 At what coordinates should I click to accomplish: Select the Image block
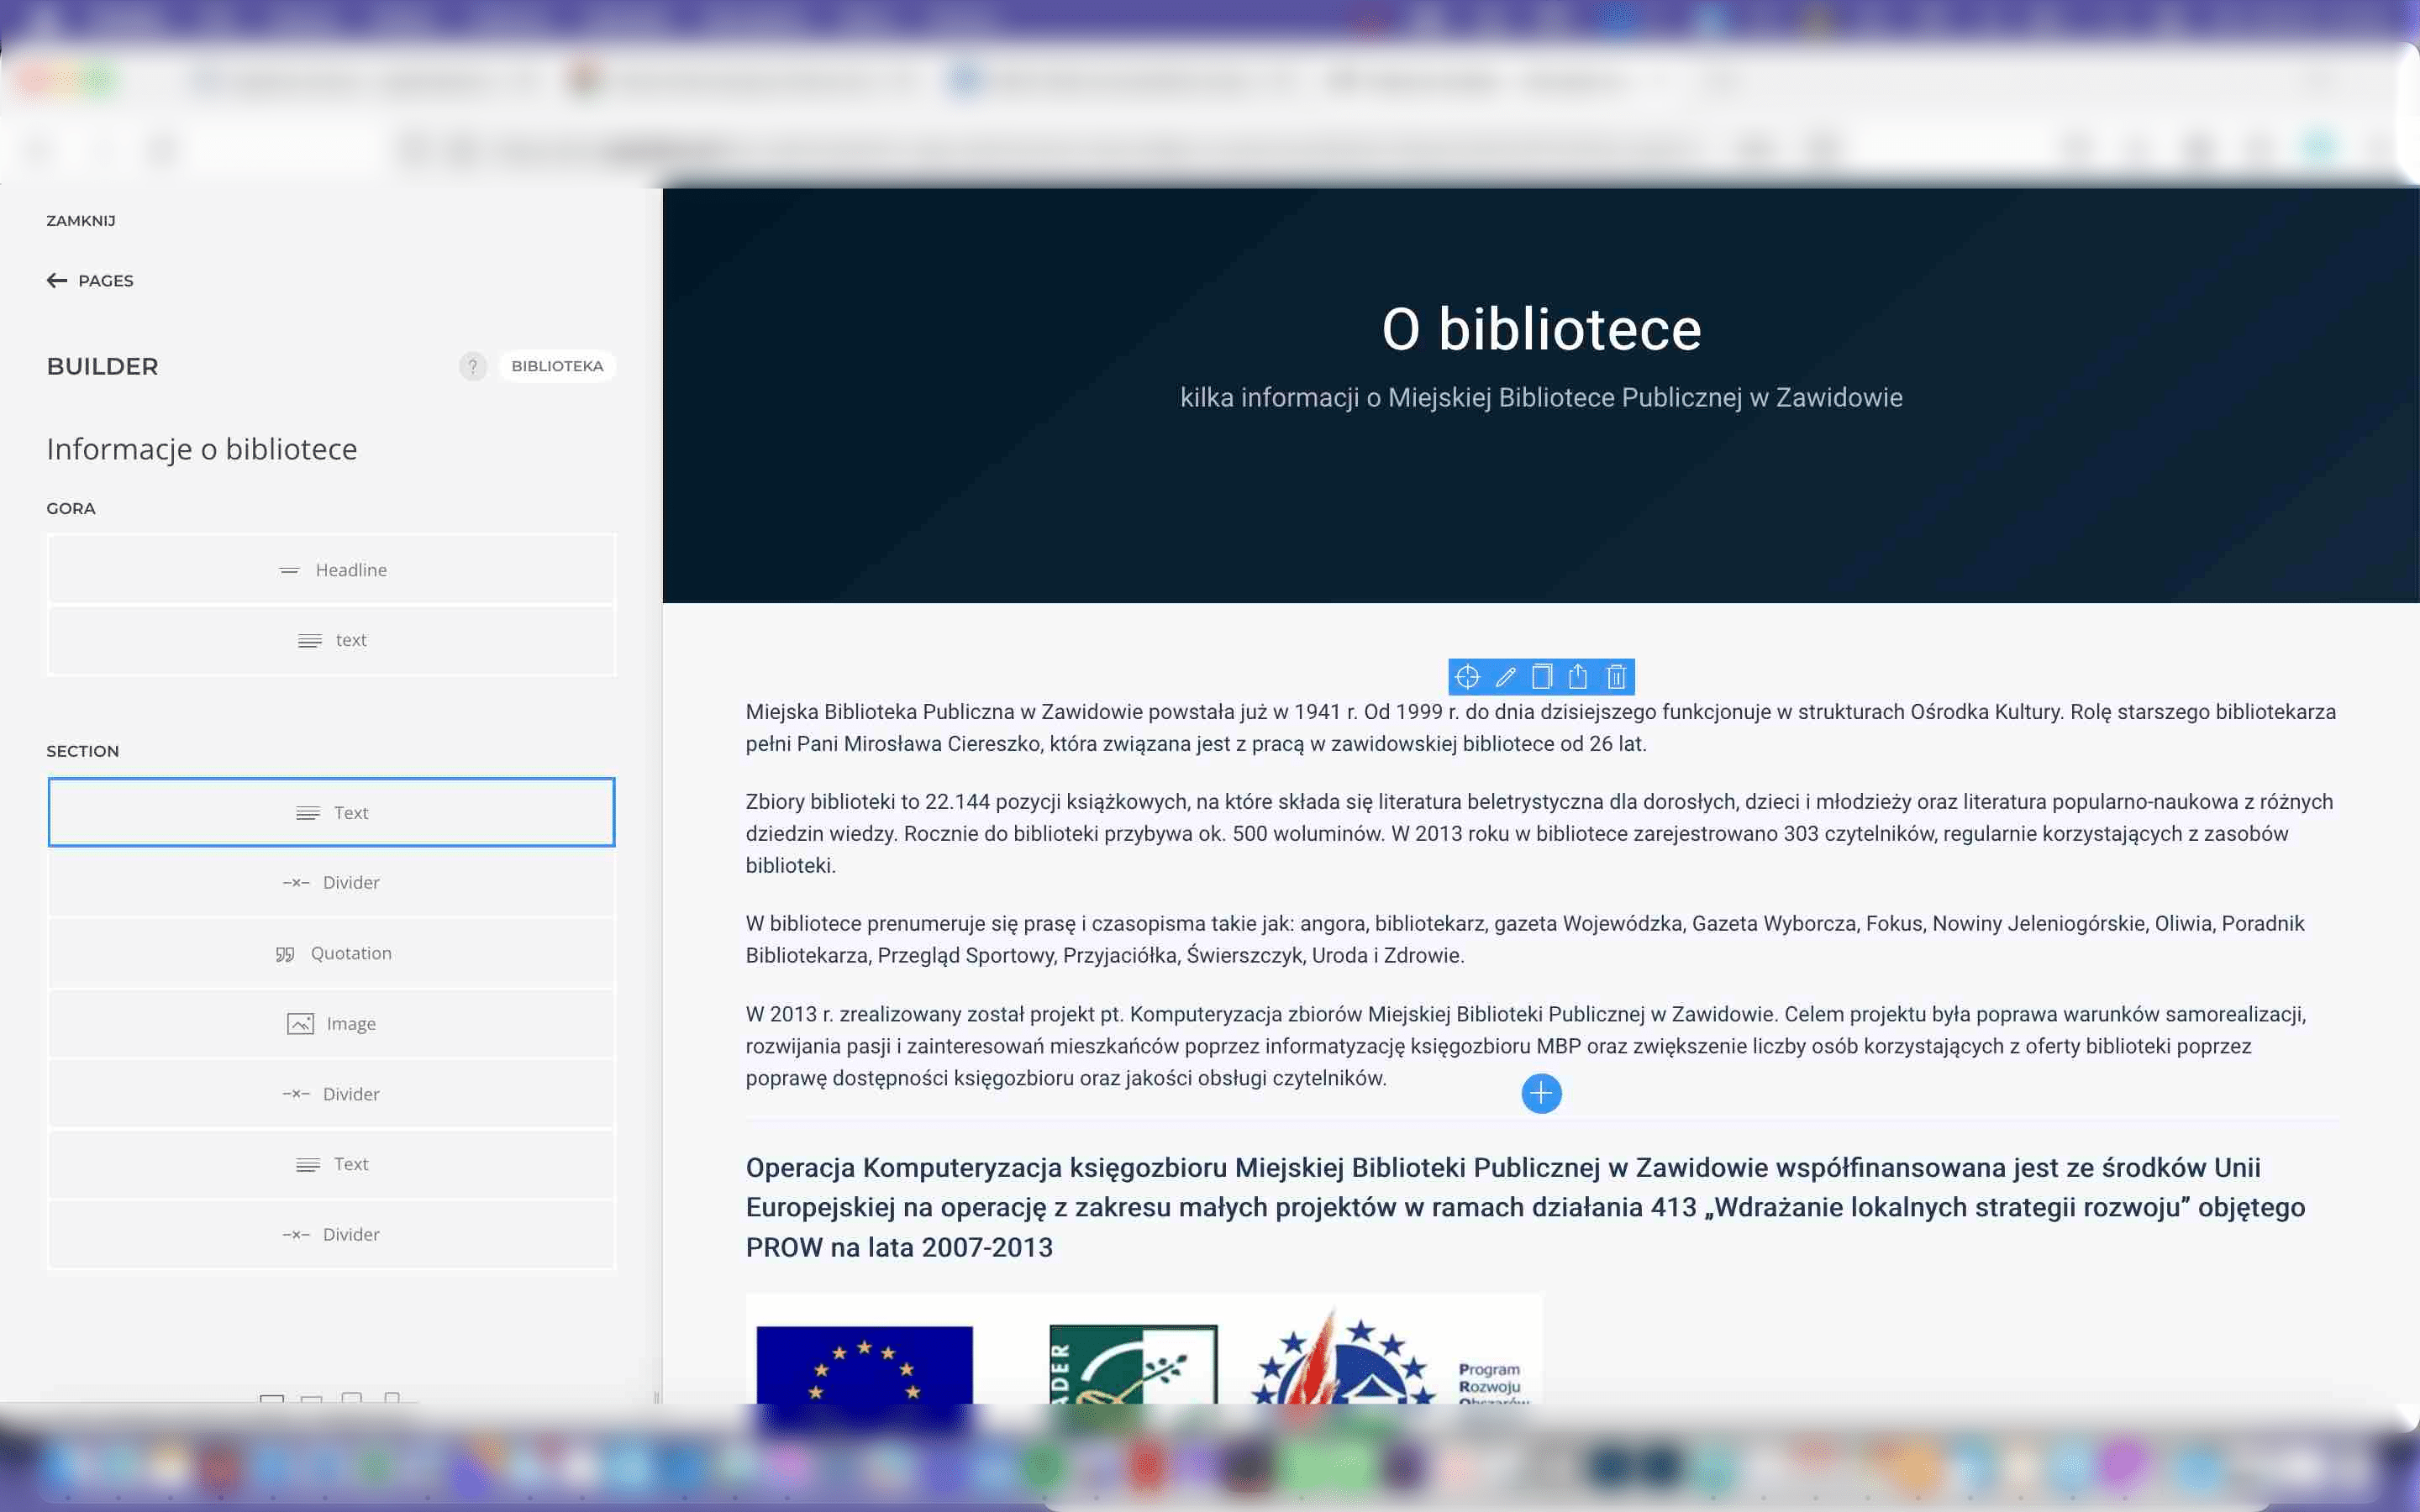(331, 1023)
